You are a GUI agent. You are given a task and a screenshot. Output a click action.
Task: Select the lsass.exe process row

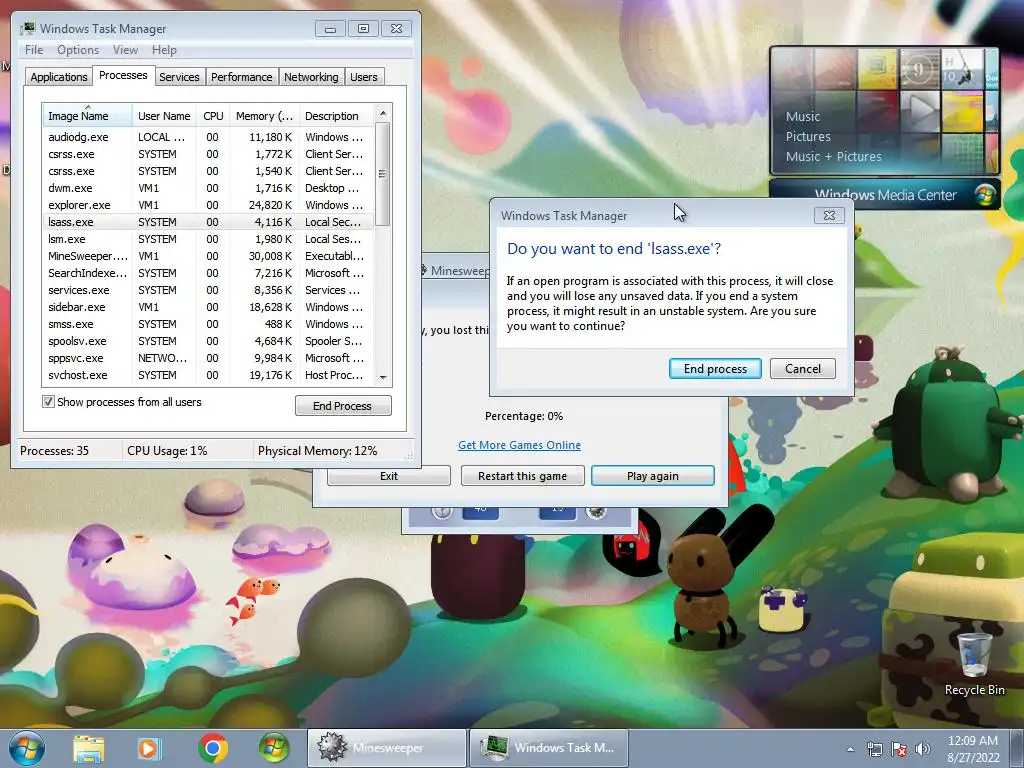click(x=208, y=222)
